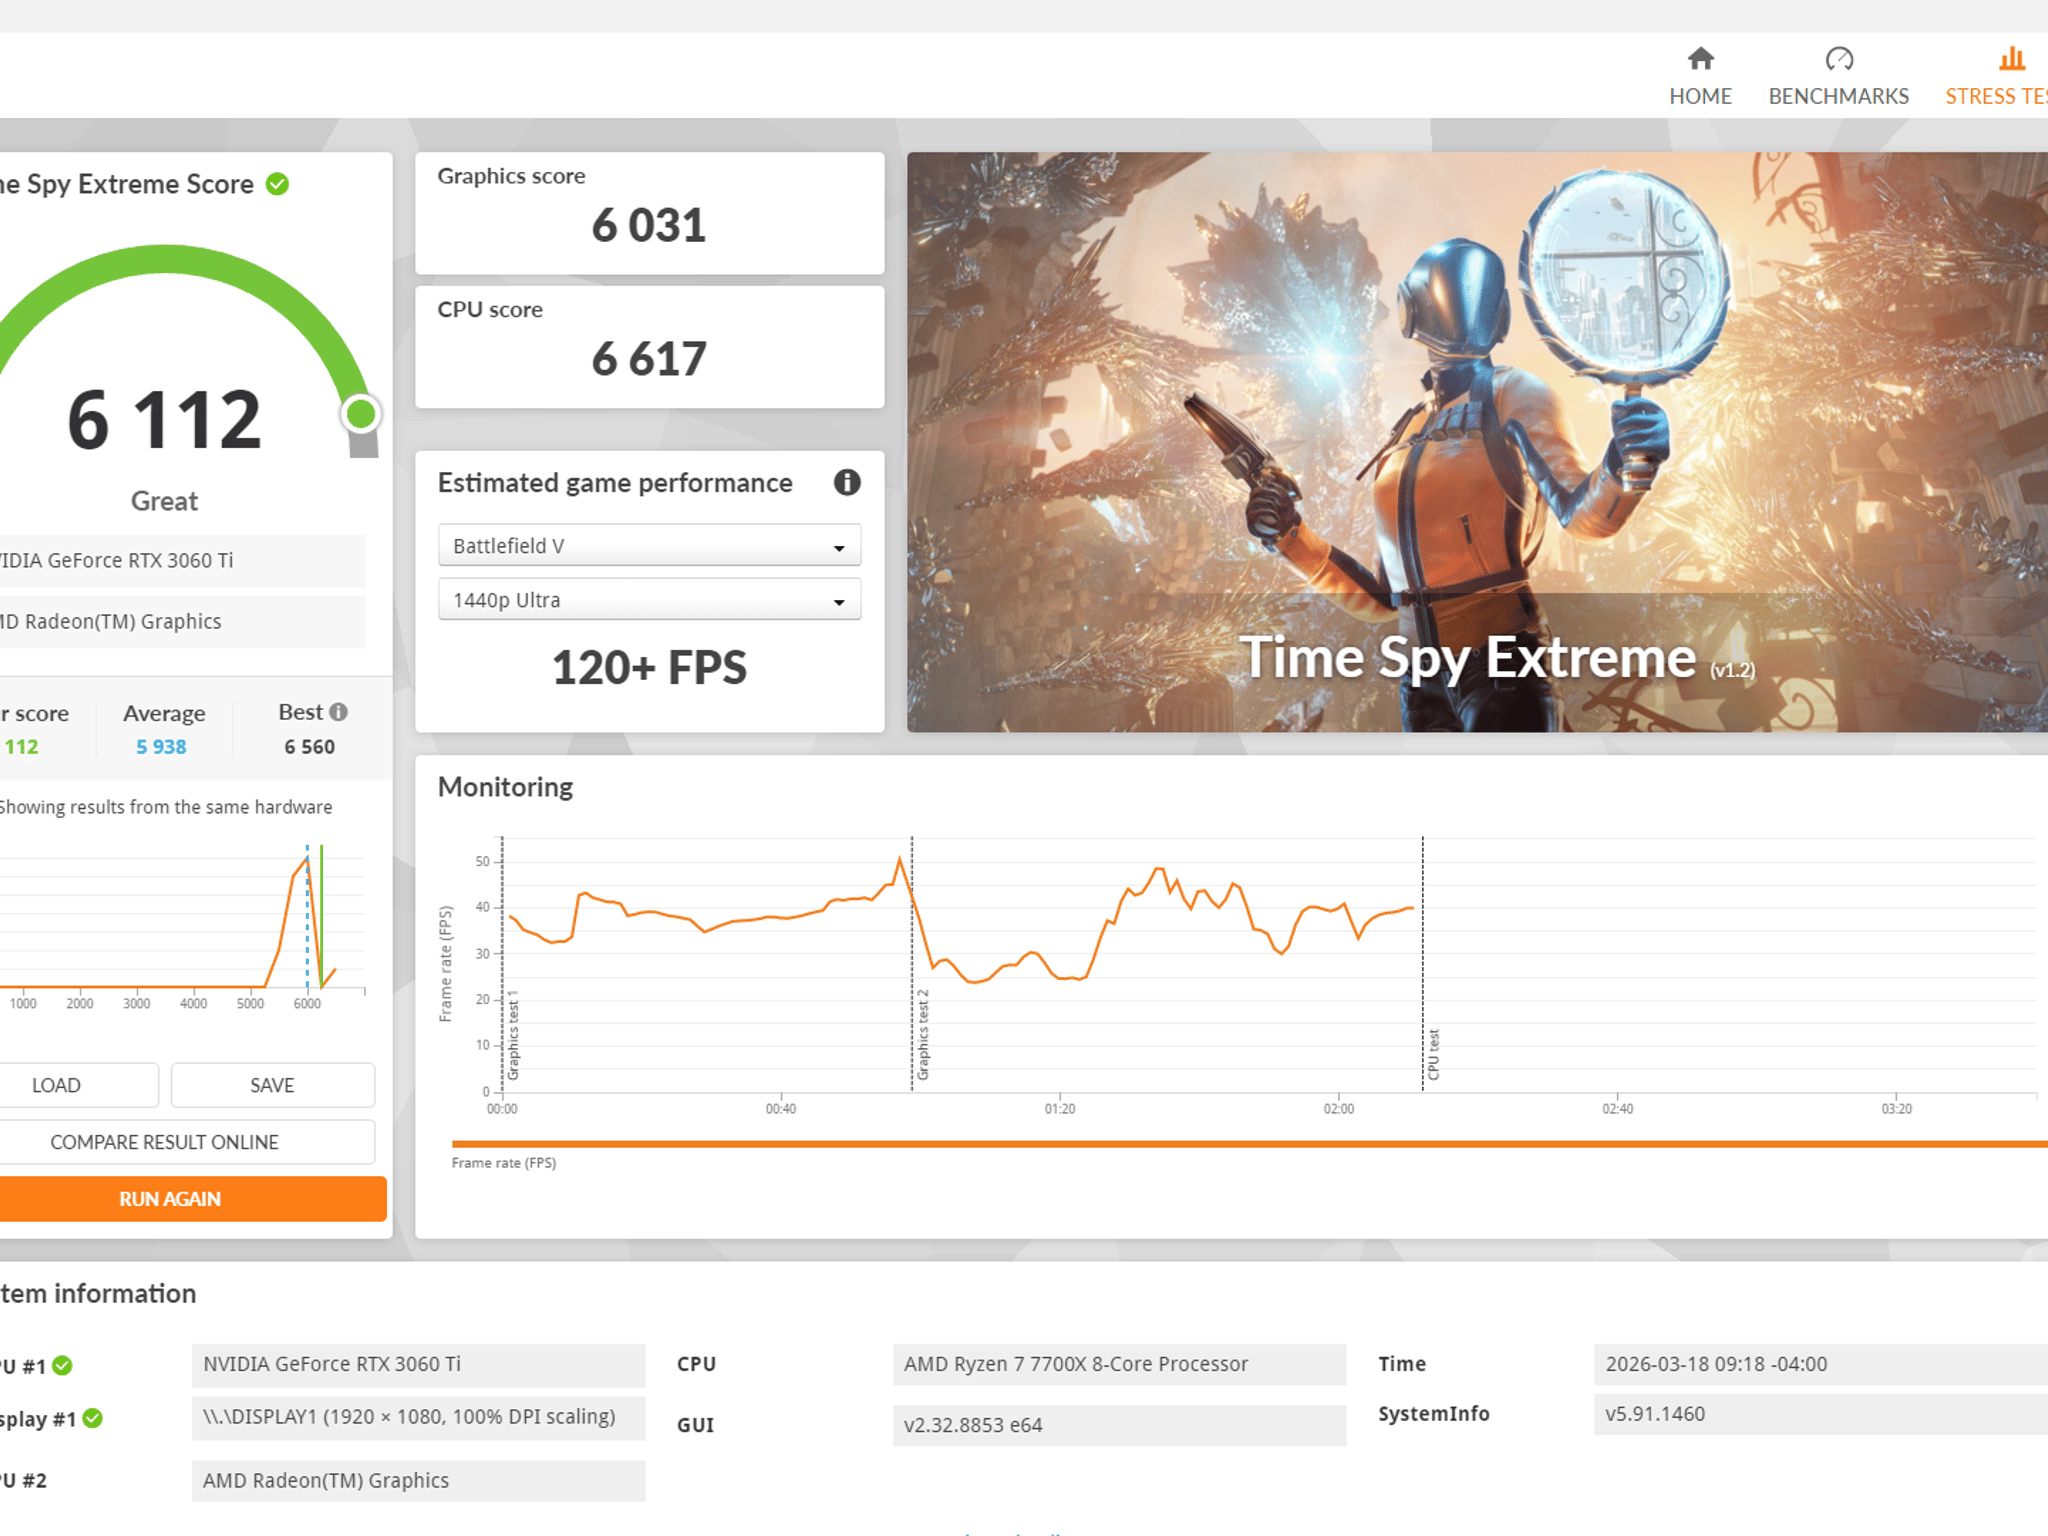Click the info icon beside Best score
2048x1536 pixels.
point(339,712)
